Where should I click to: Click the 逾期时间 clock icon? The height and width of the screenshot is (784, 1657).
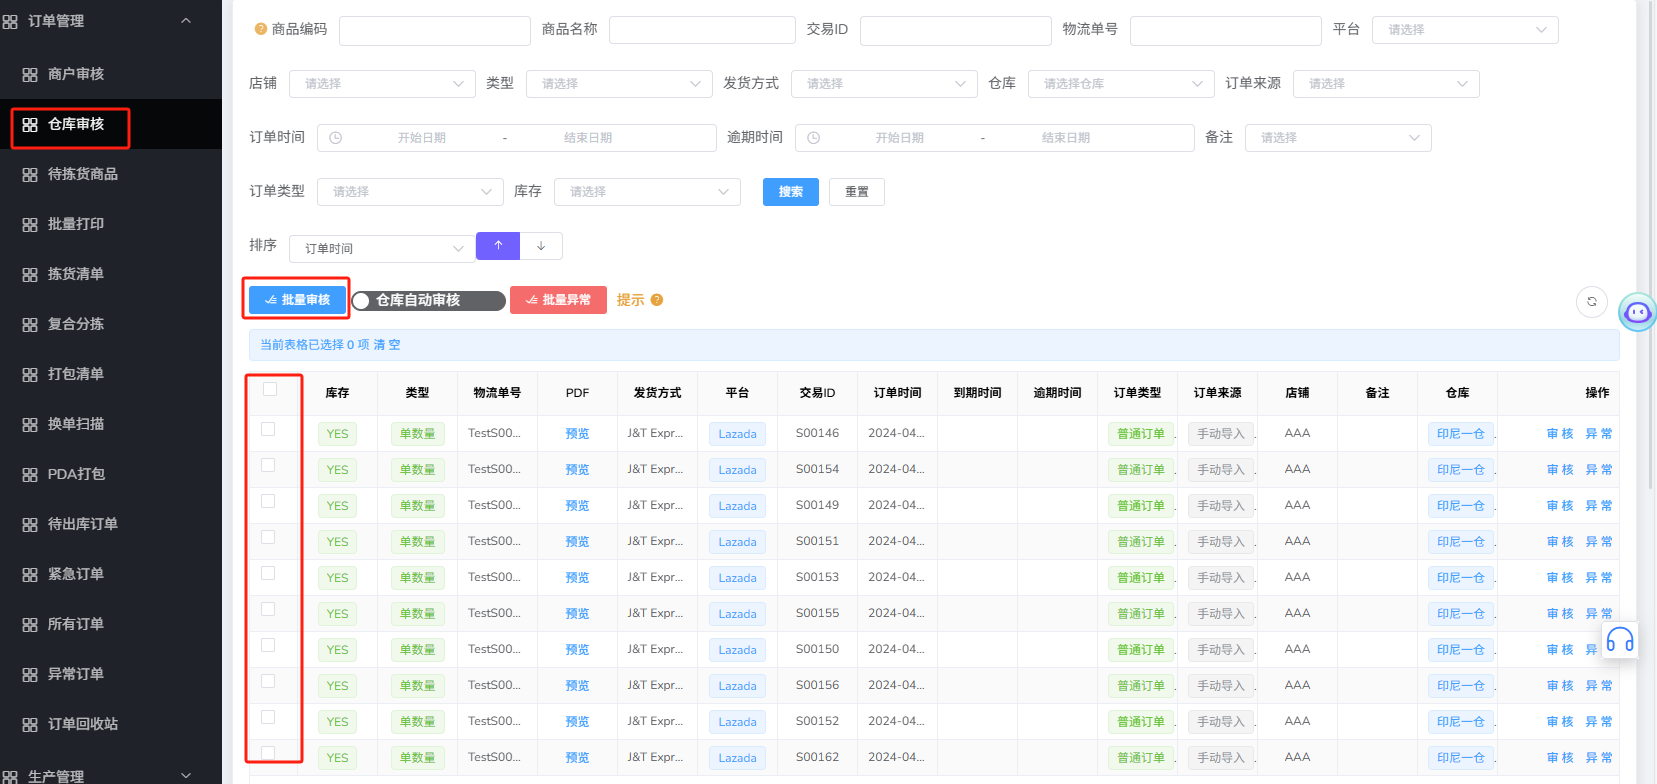814,138
